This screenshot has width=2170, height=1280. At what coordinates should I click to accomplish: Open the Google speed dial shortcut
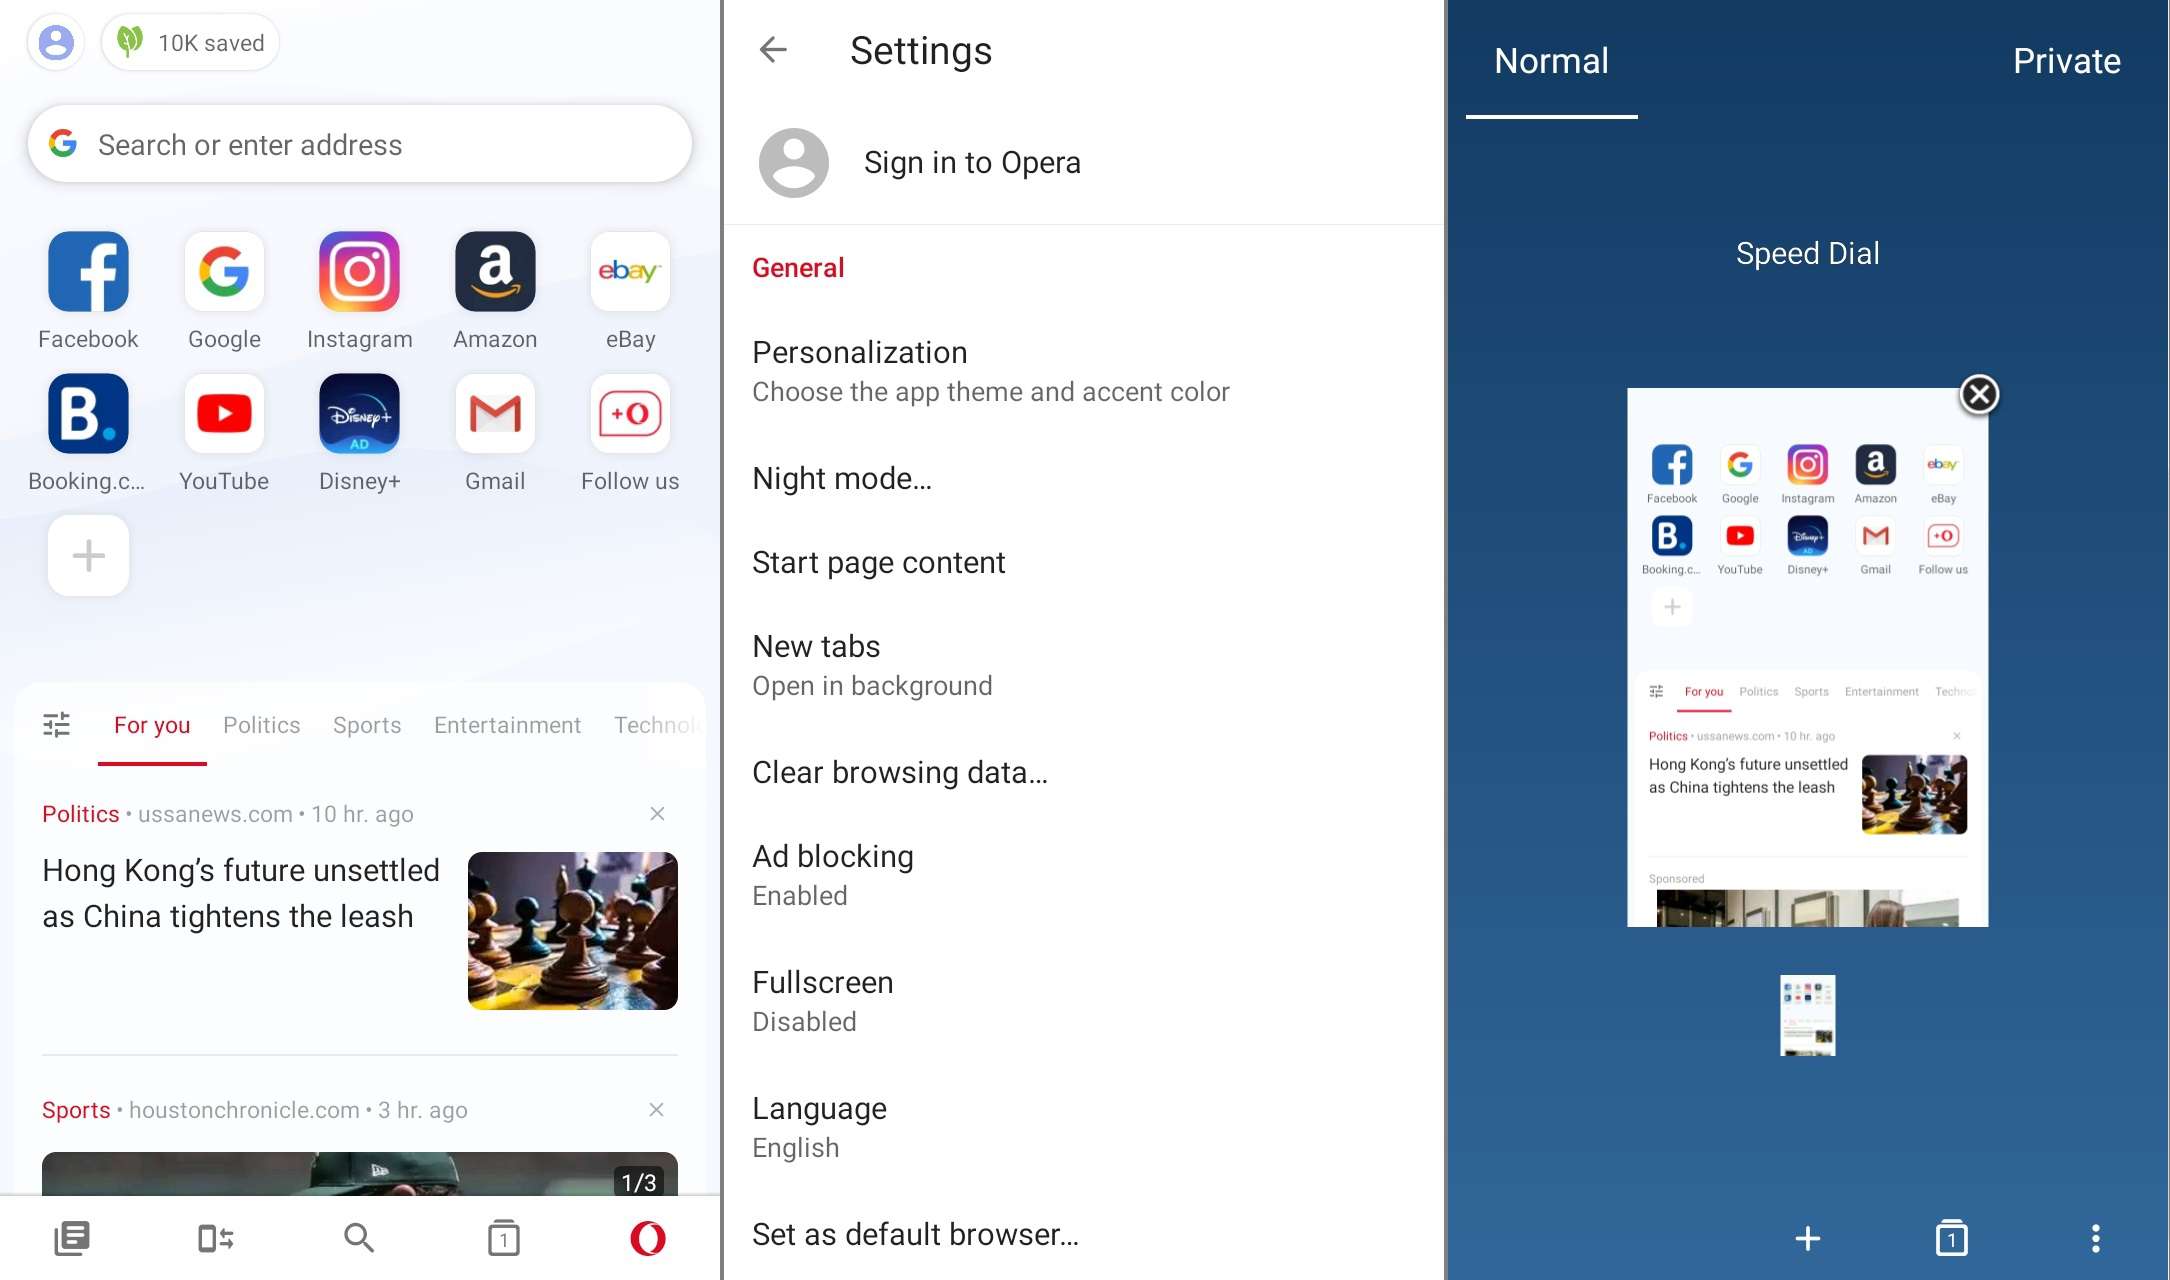pos(224,290)
